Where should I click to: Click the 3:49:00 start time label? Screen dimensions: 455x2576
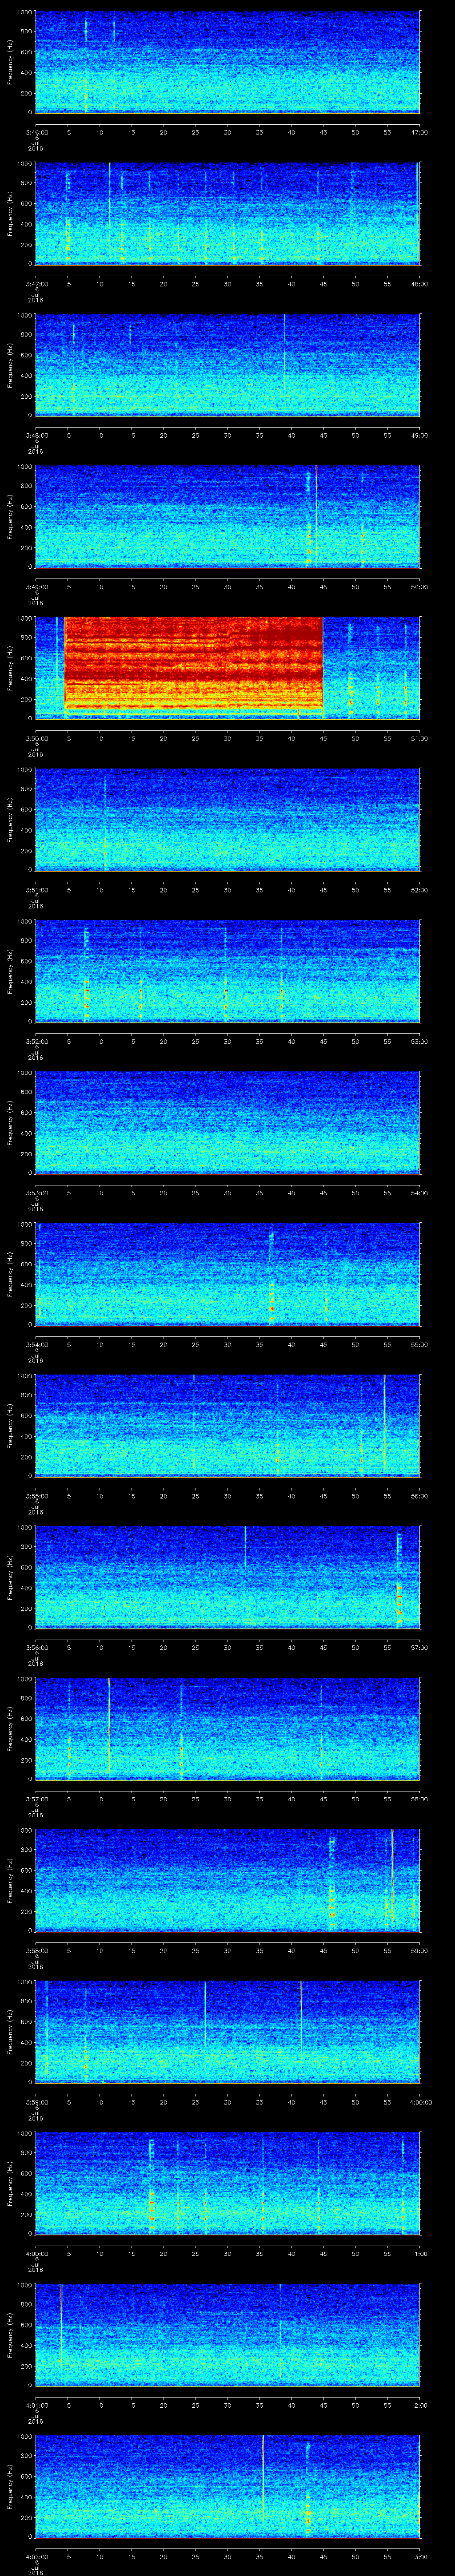coord(36,586)
